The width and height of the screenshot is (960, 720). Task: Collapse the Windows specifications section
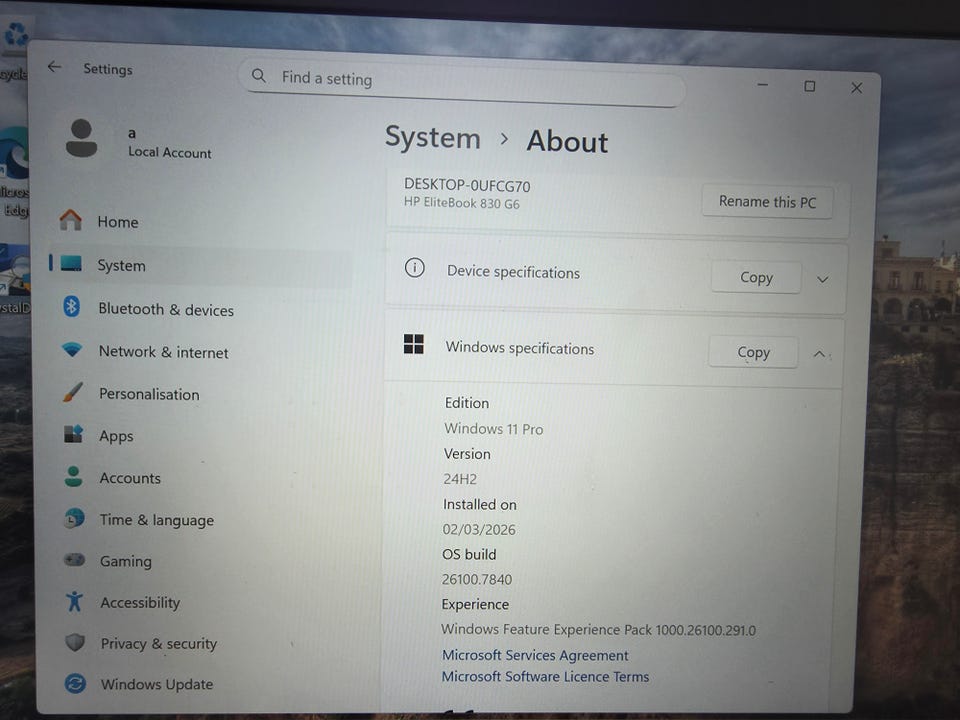(x=819, y=354)
